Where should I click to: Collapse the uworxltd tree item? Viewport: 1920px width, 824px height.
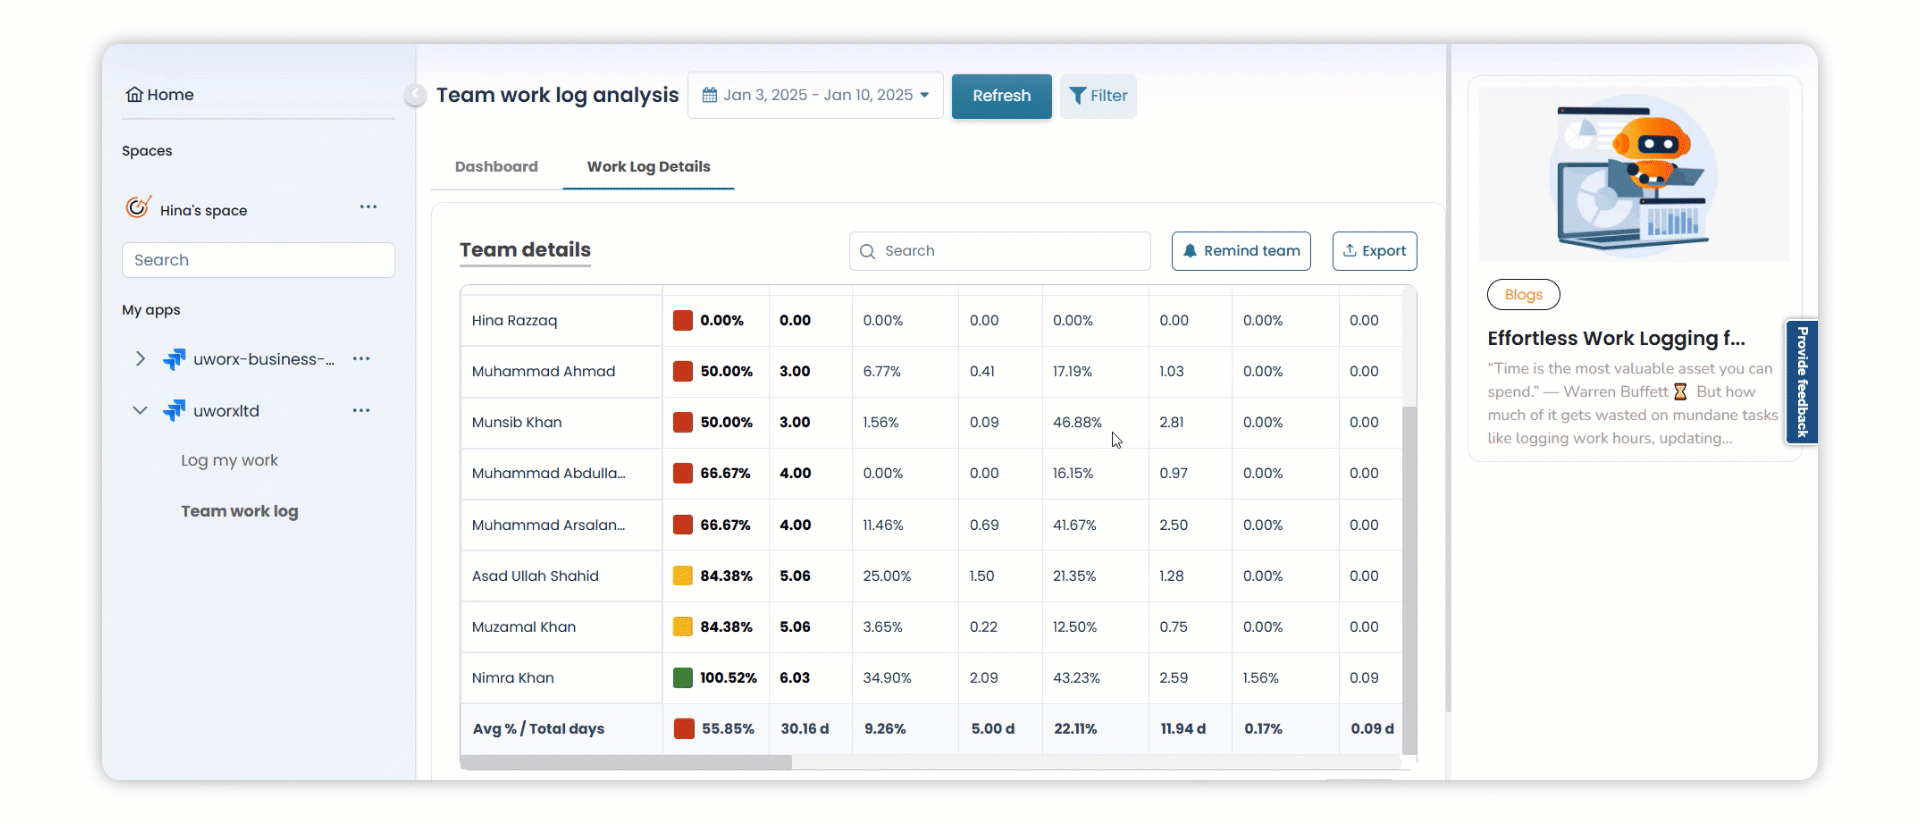click(x=140, y=411)
